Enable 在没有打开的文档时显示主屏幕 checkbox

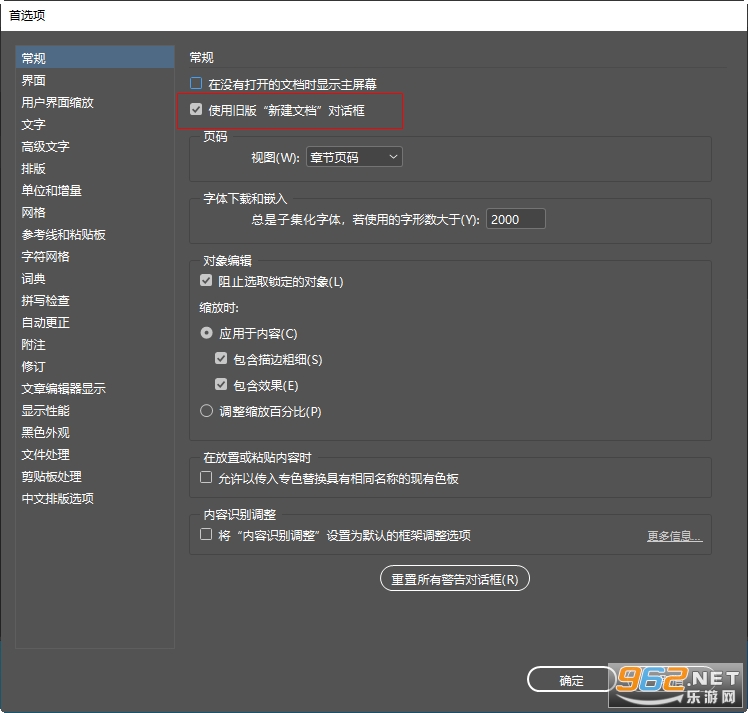pos(196,83)
